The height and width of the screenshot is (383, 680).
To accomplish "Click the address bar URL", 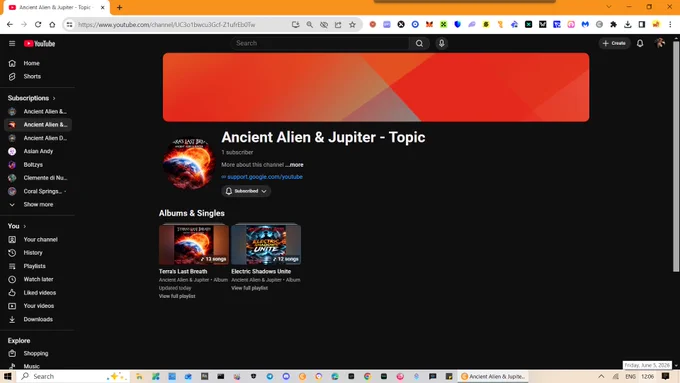I will pyautogui.click(x=167, y=25).
